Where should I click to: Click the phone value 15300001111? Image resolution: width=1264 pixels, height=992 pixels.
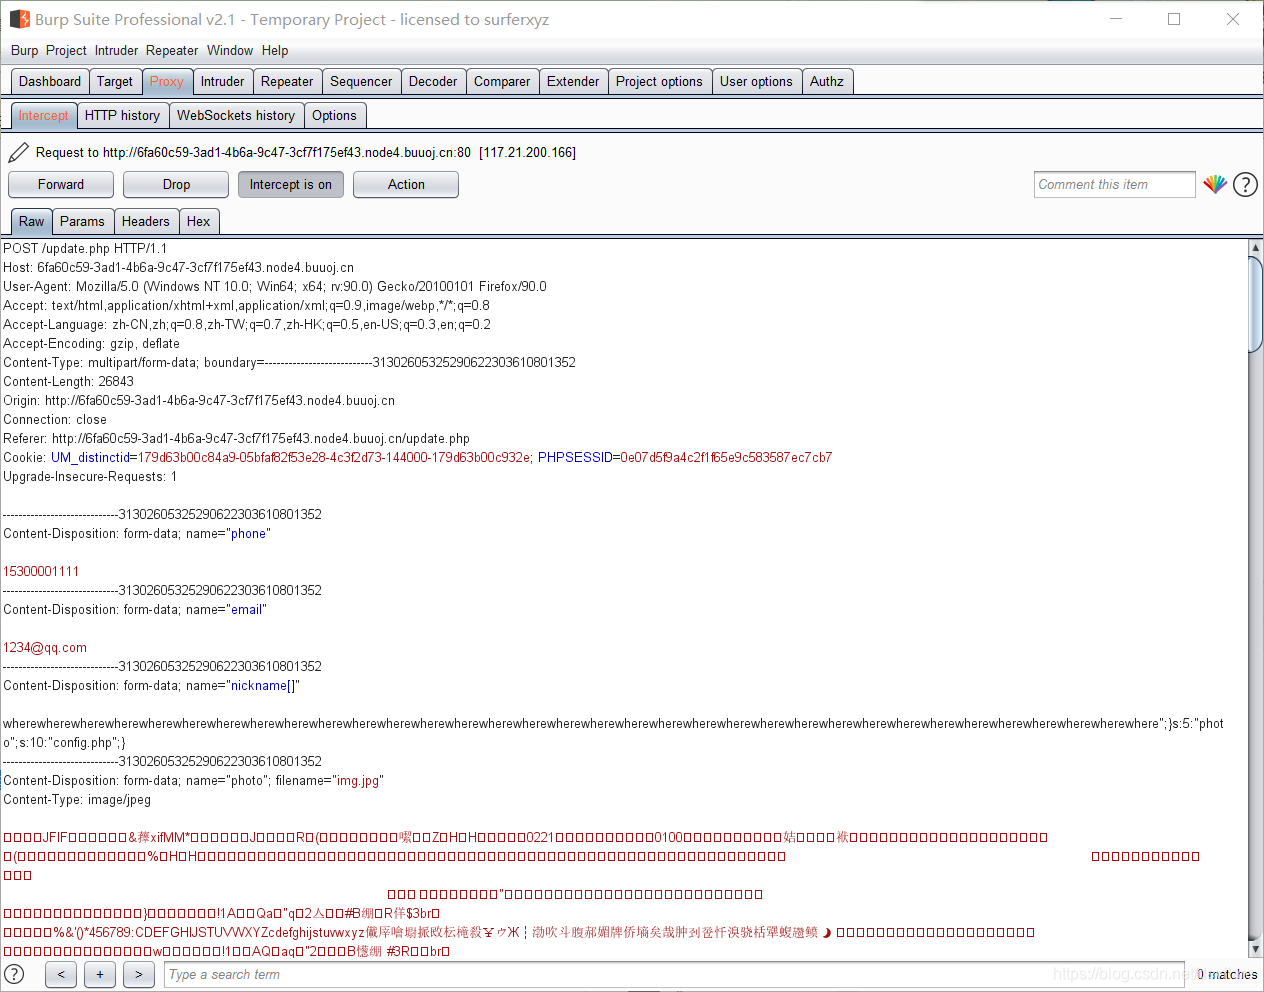[41, 571]
